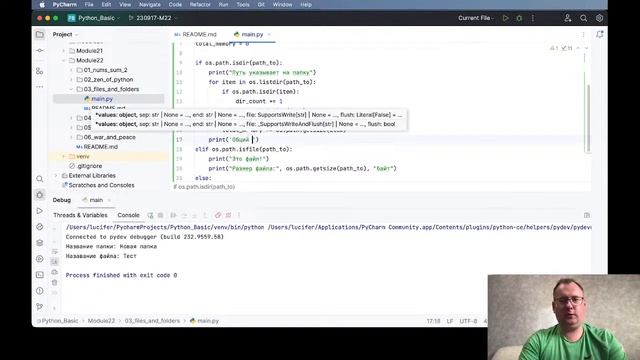Open the File menu

pos(89,4)
